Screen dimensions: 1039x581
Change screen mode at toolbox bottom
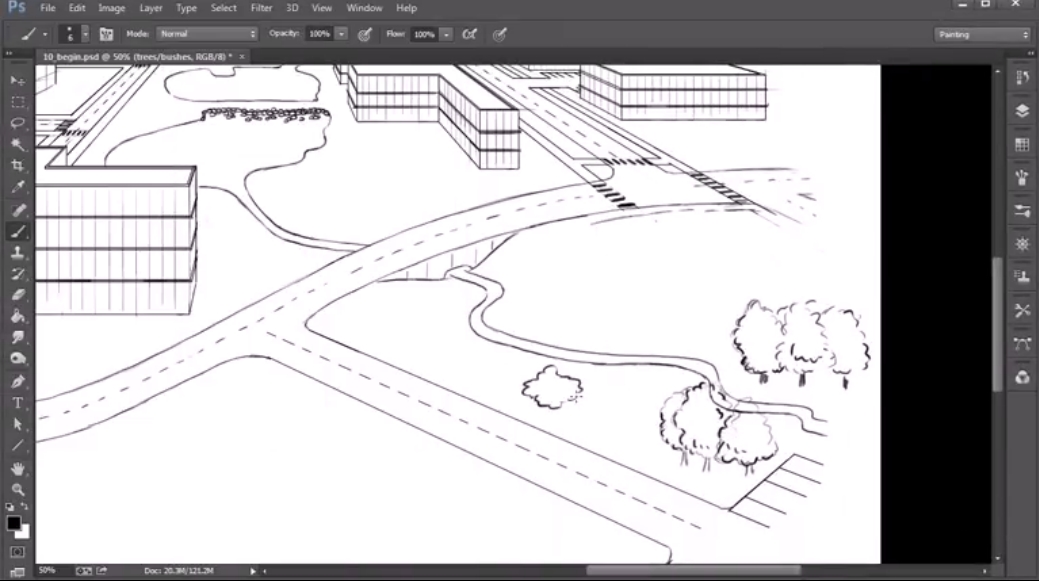[18, 572]
